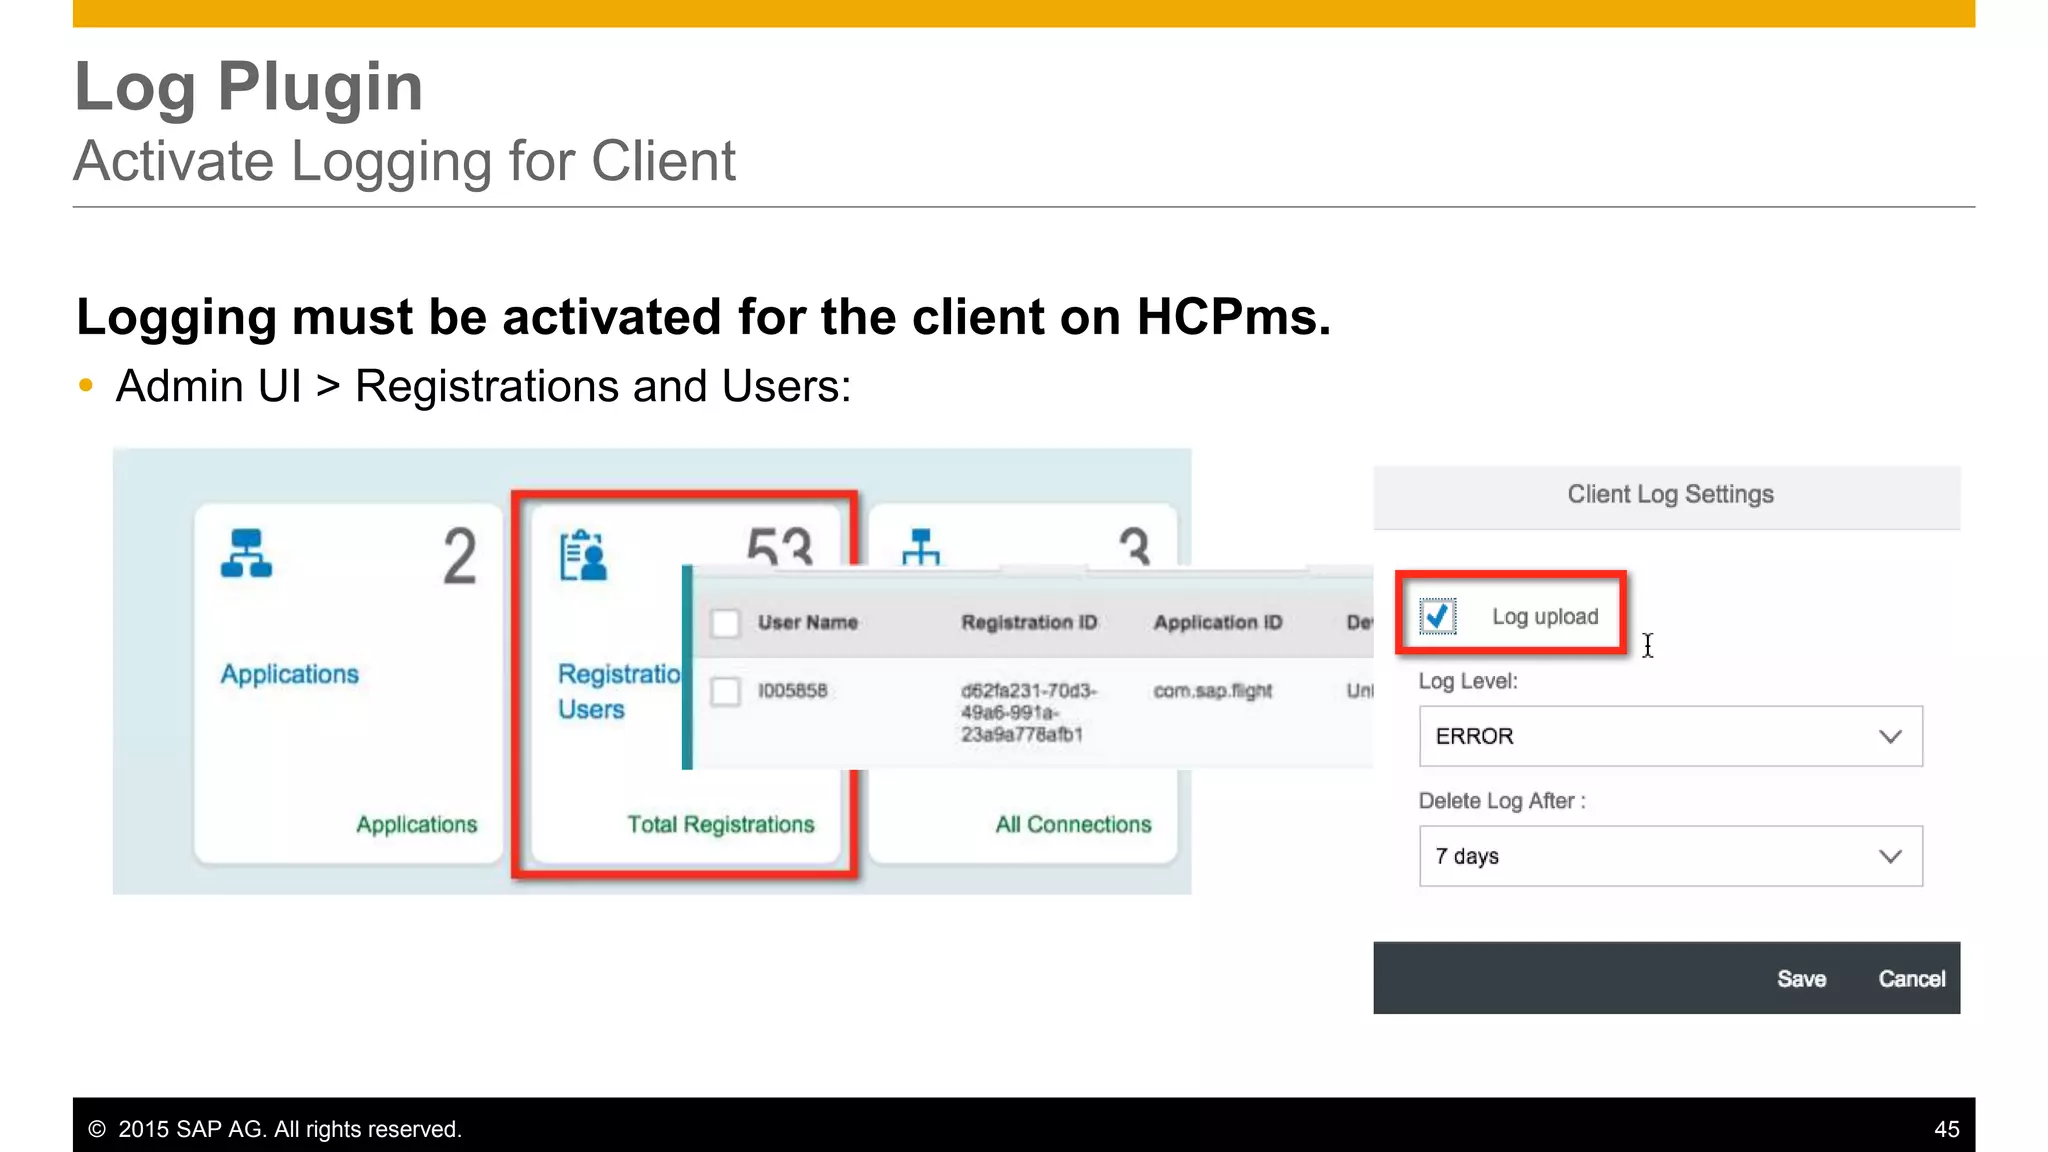Click the connections count 3
The height and width of the screenshot is (1152, 2048).
click(1134, 547)
